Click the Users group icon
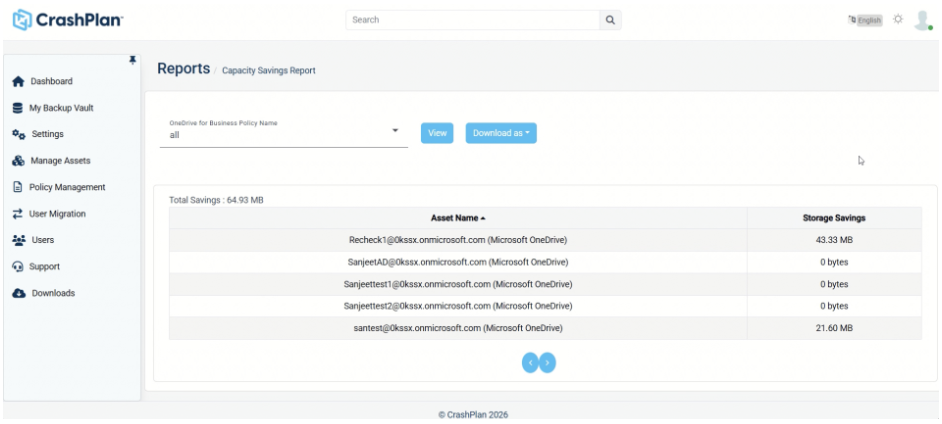The height and width of the screenshot is (424, 942). (x=19, y=240)
